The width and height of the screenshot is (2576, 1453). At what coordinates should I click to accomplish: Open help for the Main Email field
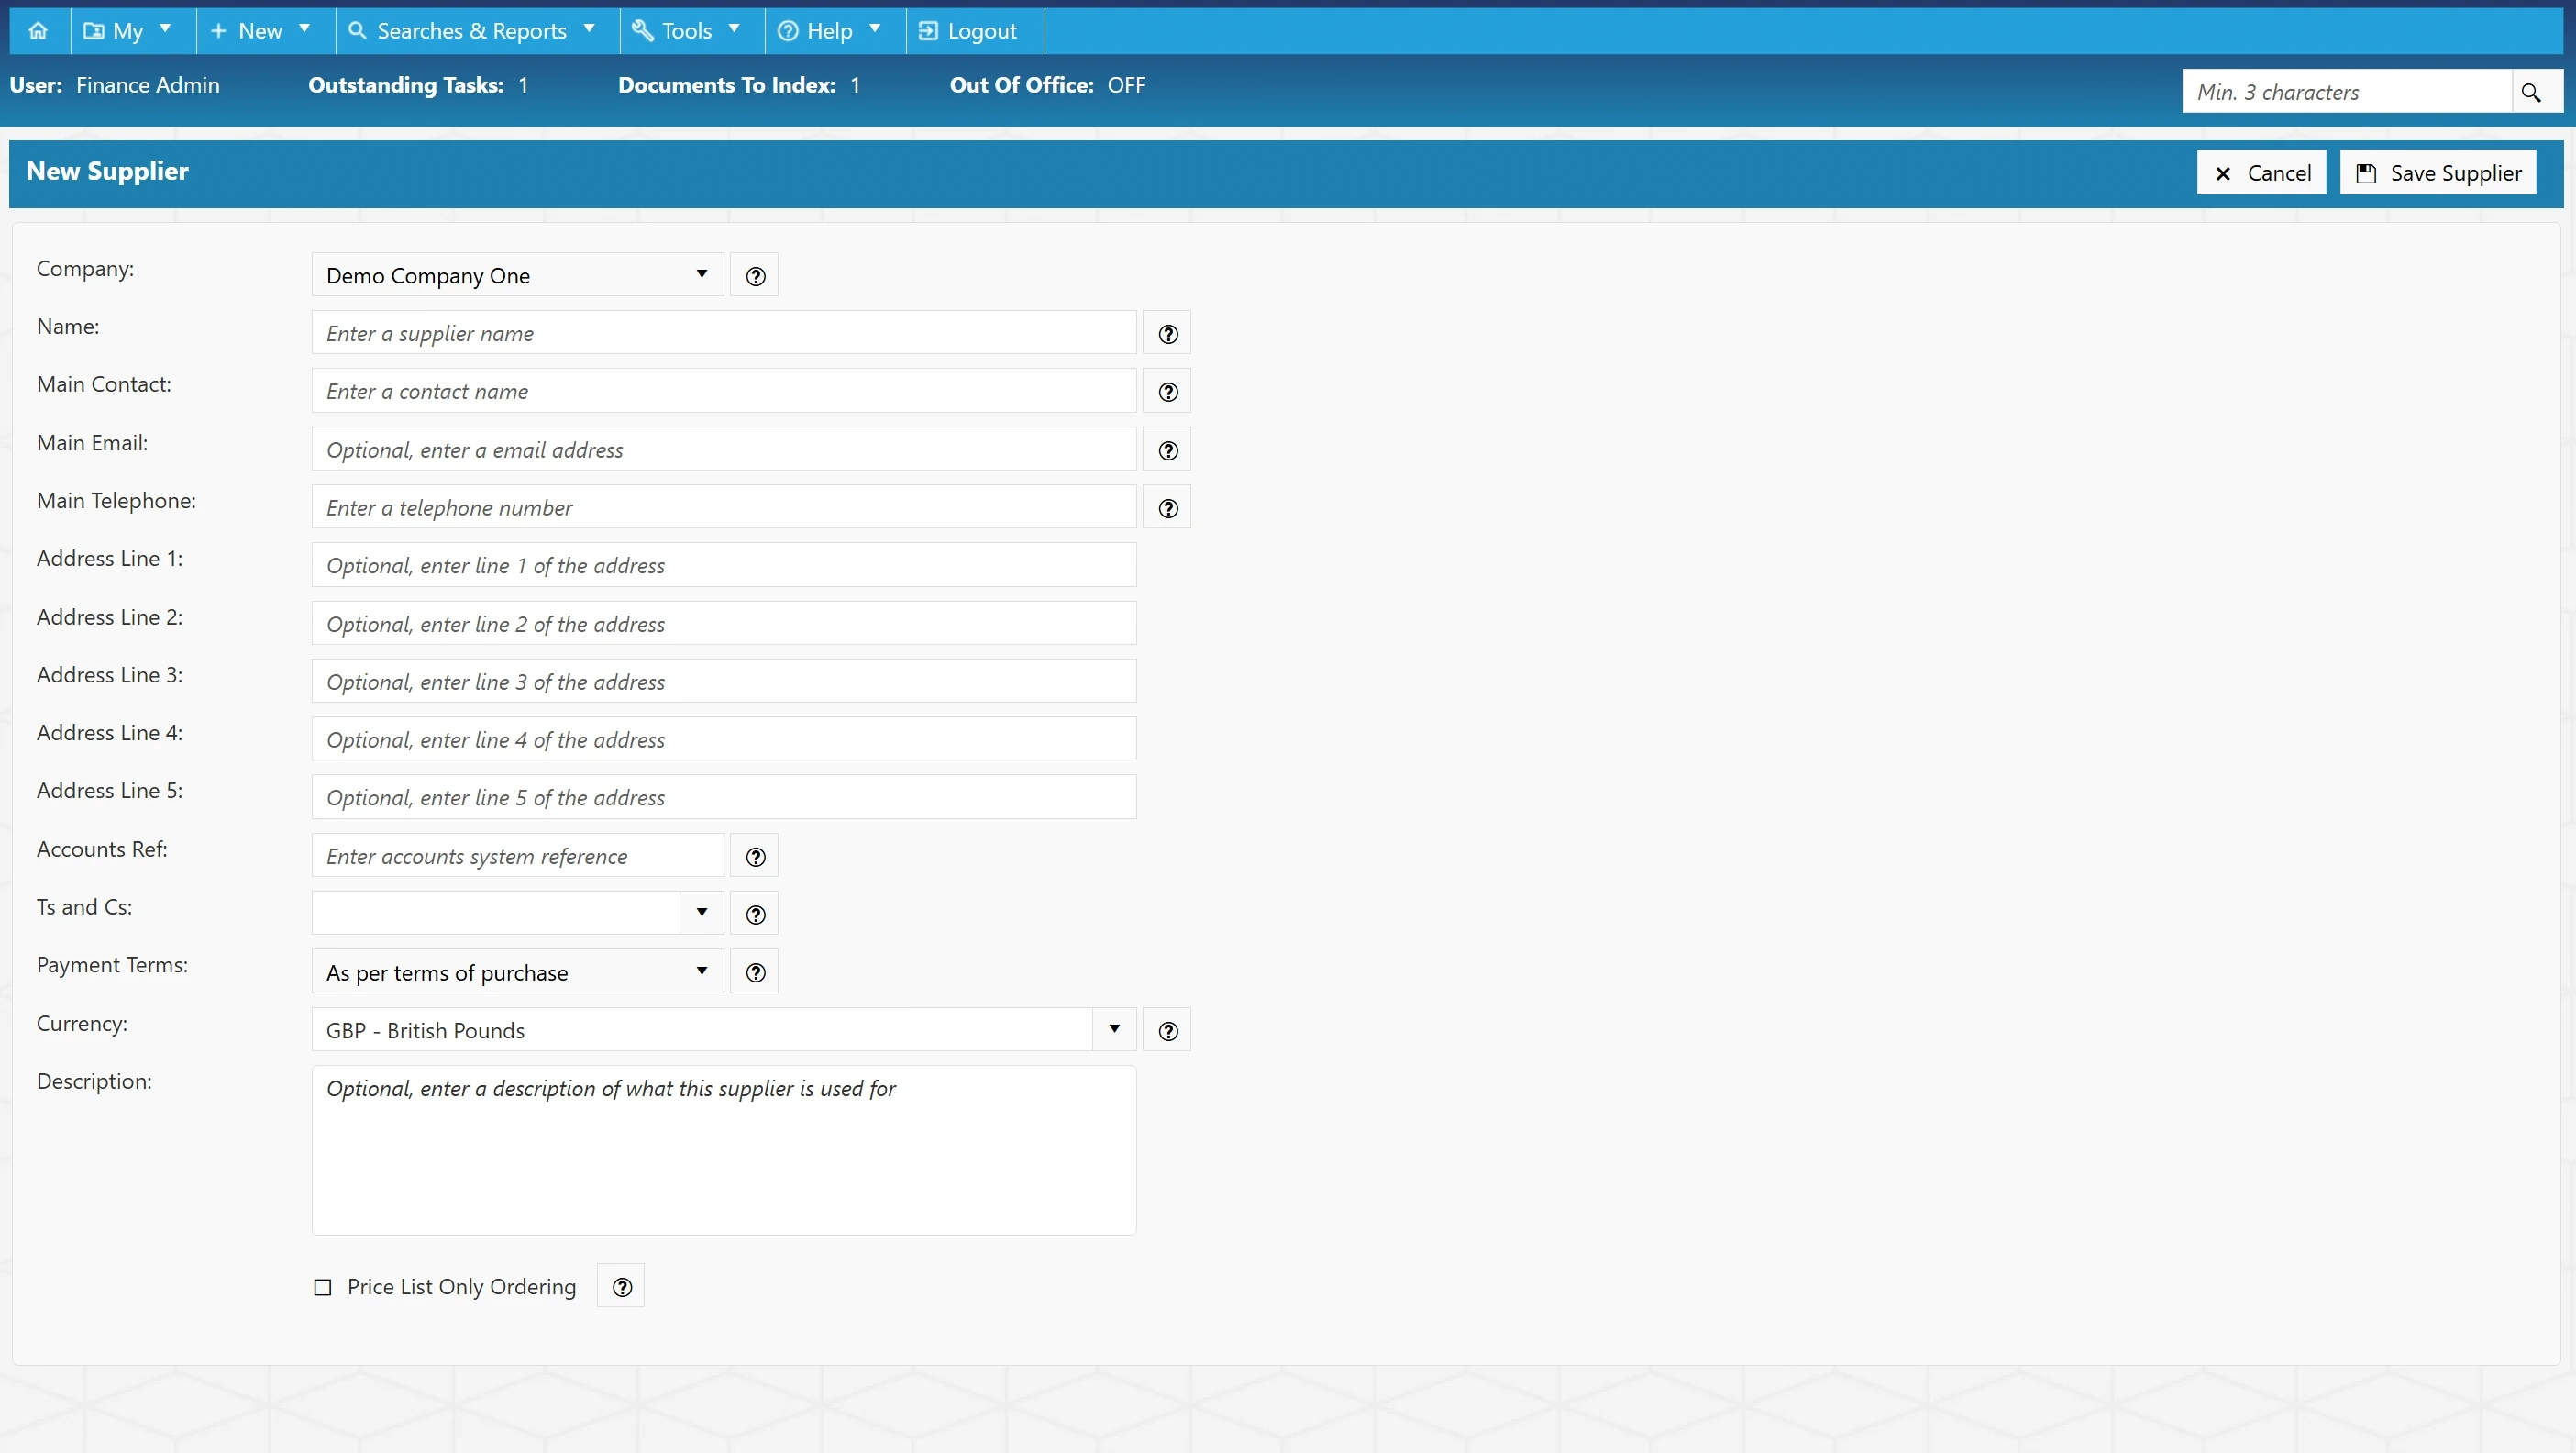pos(1167,450)
